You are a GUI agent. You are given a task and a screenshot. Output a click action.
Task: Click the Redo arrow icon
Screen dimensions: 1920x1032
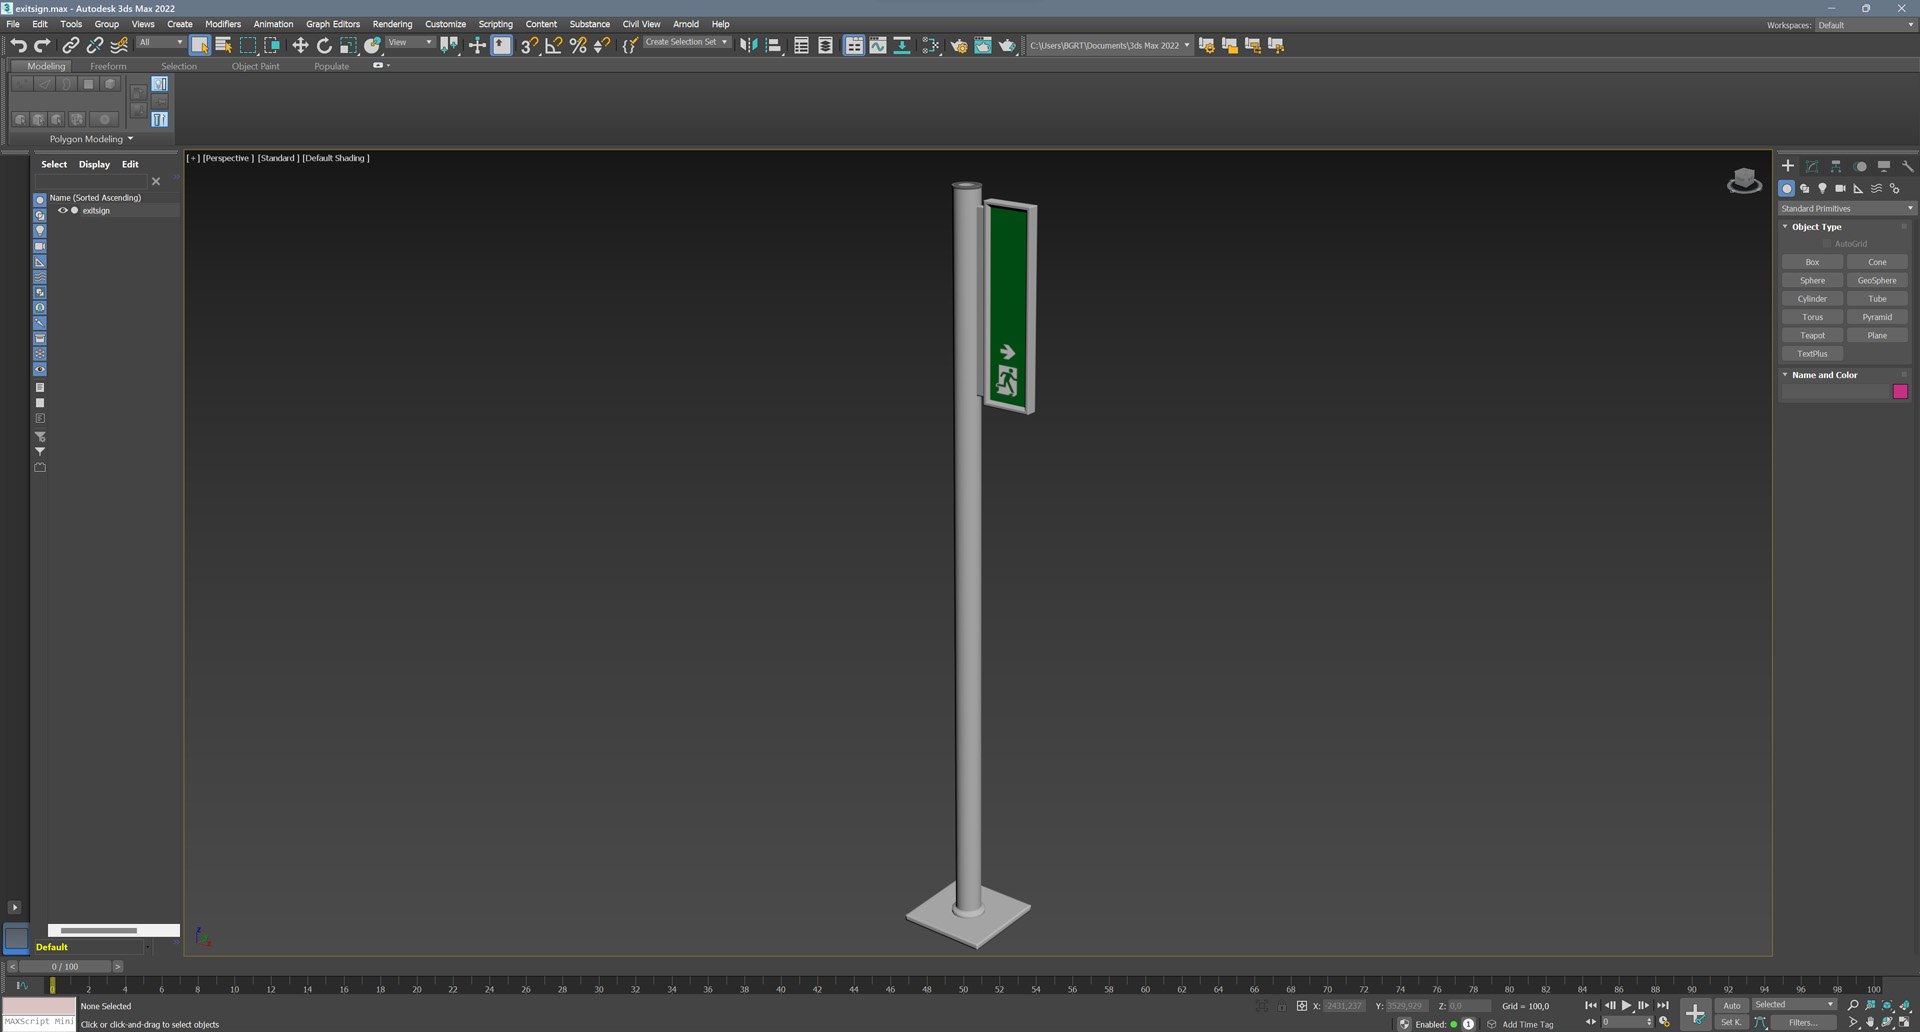[42, 45]
